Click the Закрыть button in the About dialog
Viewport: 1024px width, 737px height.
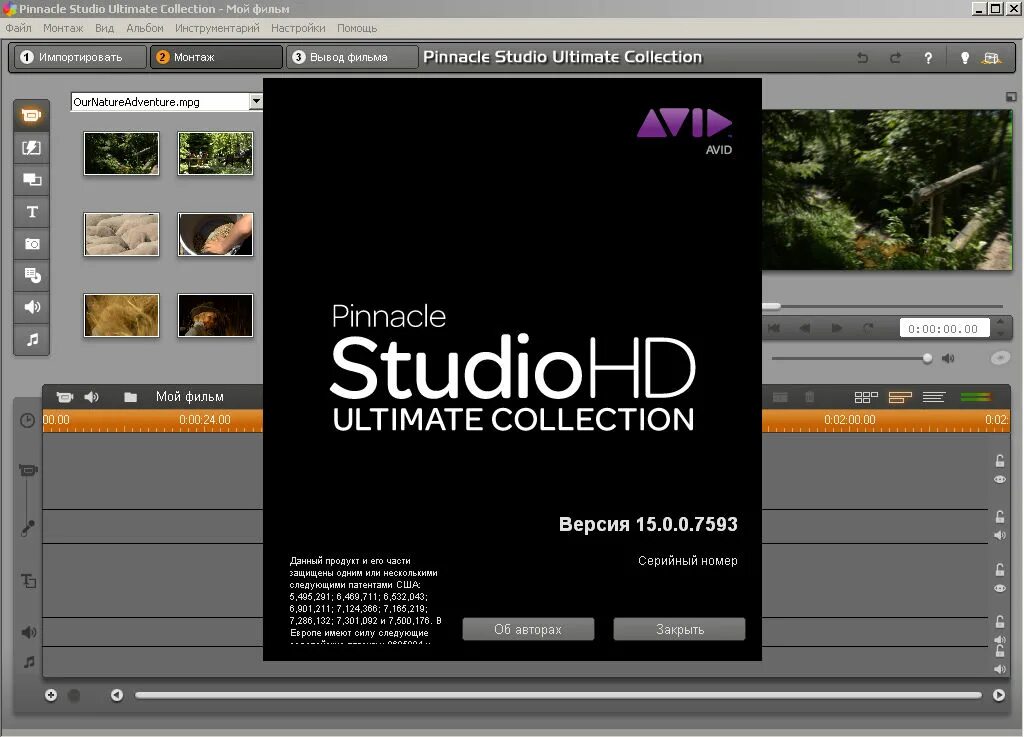679,629
